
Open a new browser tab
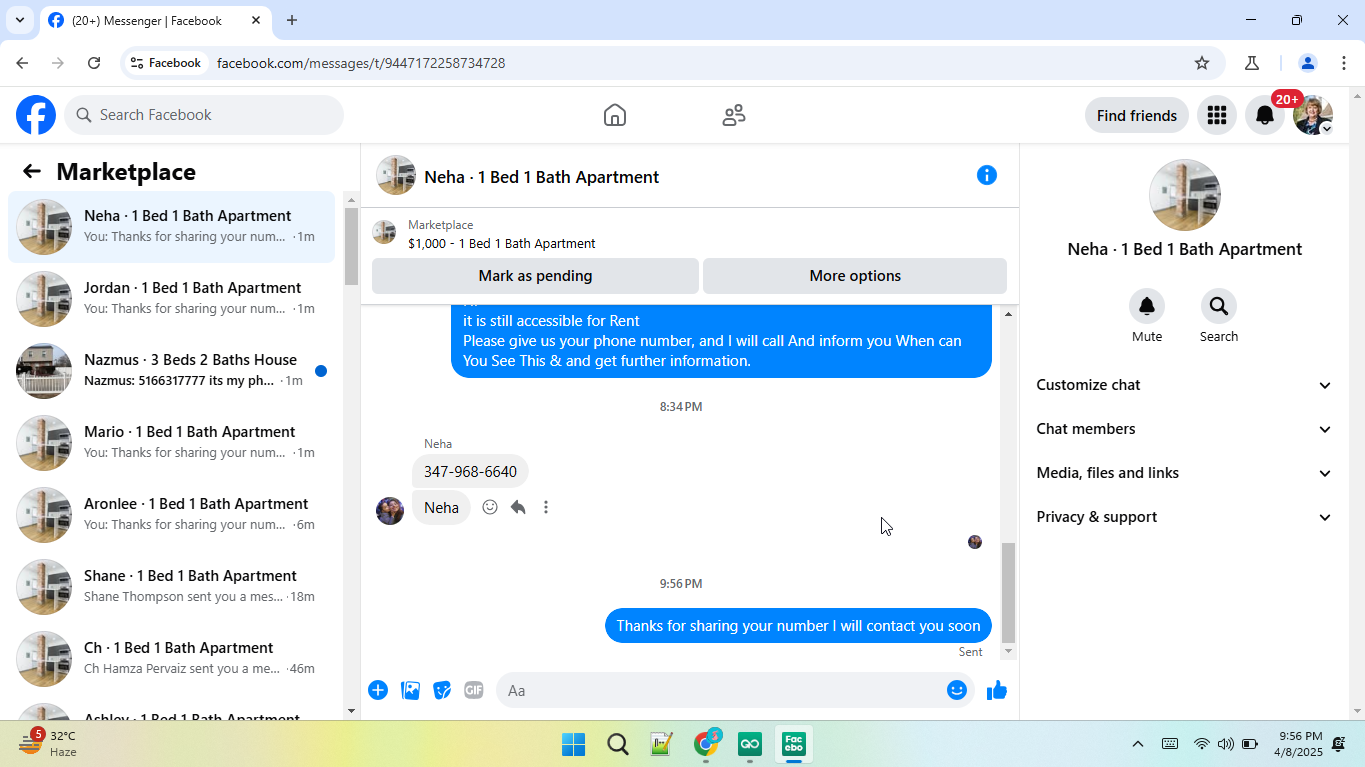tap(292, 20)
